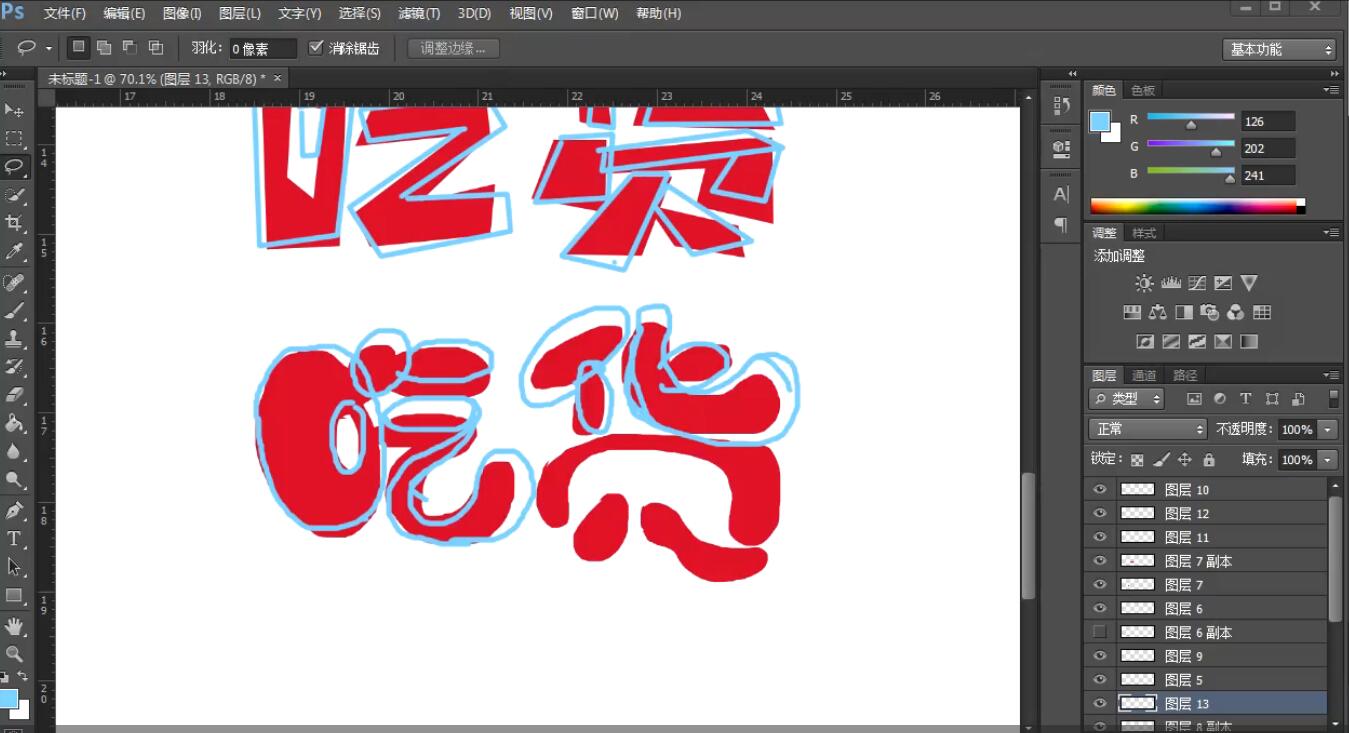Choose add-to-selection mode in options bar
1349x733 pixels.
[104, 47]
